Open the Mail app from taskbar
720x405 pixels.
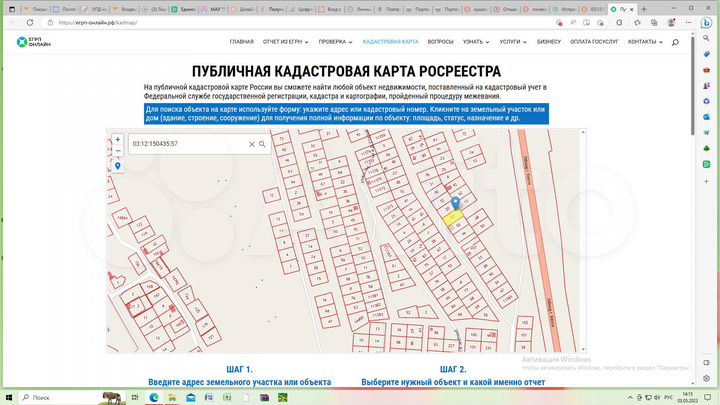[x=191, y=397]
